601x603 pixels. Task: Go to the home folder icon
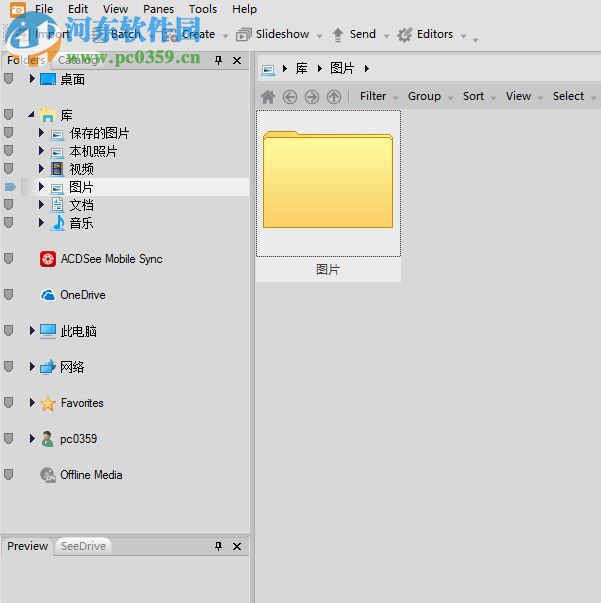(x=268, y=97)
